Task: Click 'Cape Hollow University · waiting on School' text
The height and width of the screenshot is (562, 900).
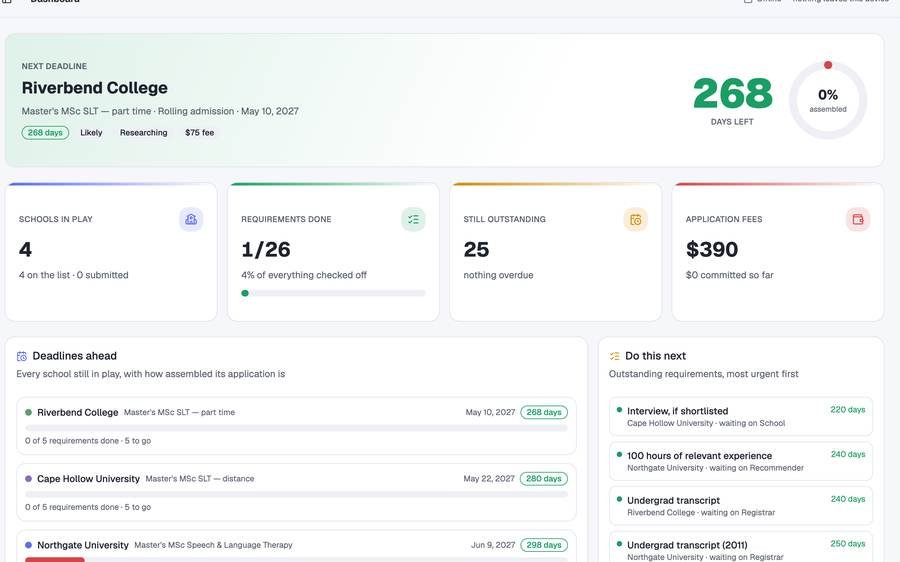Action: tap(706, 423)
